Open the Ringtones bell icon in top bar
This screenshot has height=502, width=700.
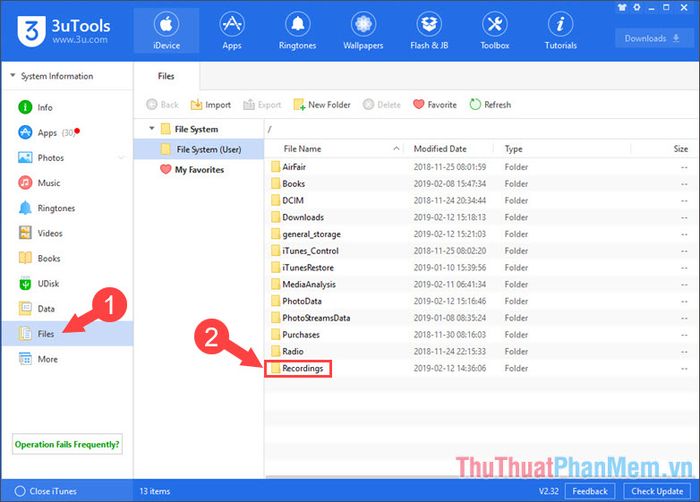pyautogui.click(x=297, y=31)
